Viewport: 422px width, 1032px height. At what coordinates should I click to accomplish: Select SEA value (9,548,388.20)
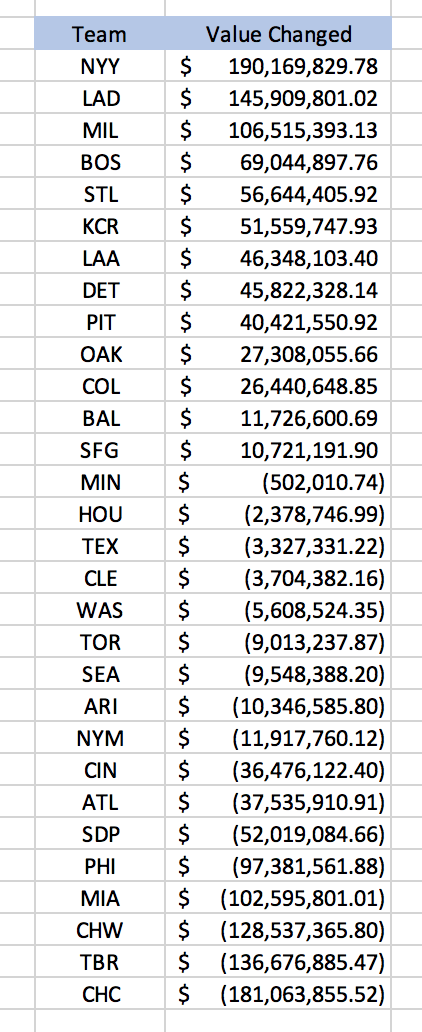click(x=278, y=675)
